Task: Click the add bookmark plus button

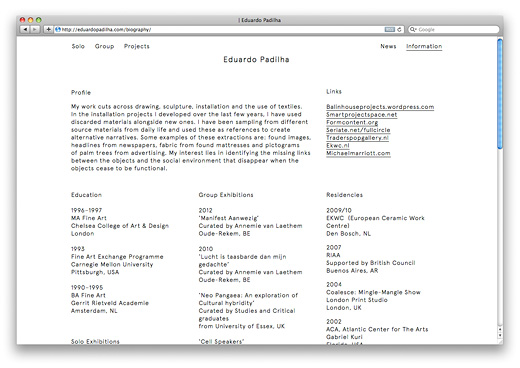Action: click(x=48, y=29)
